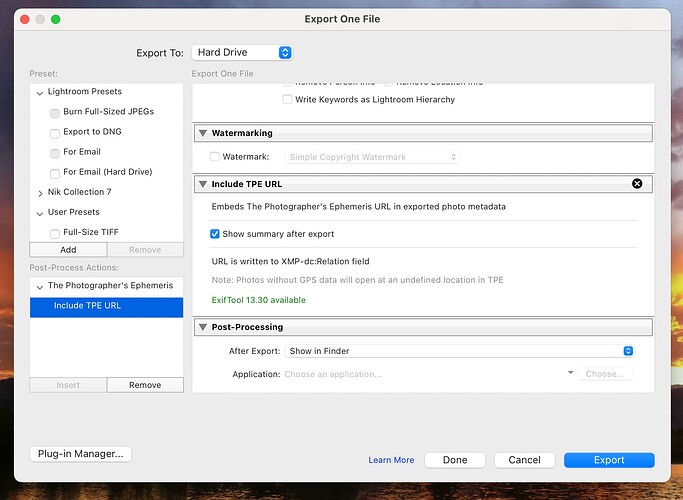Image resolution: width=683 pixels, height=500 pixels.
Task: Click the grayed-out Remove preset button
Action: coord(145,250)
